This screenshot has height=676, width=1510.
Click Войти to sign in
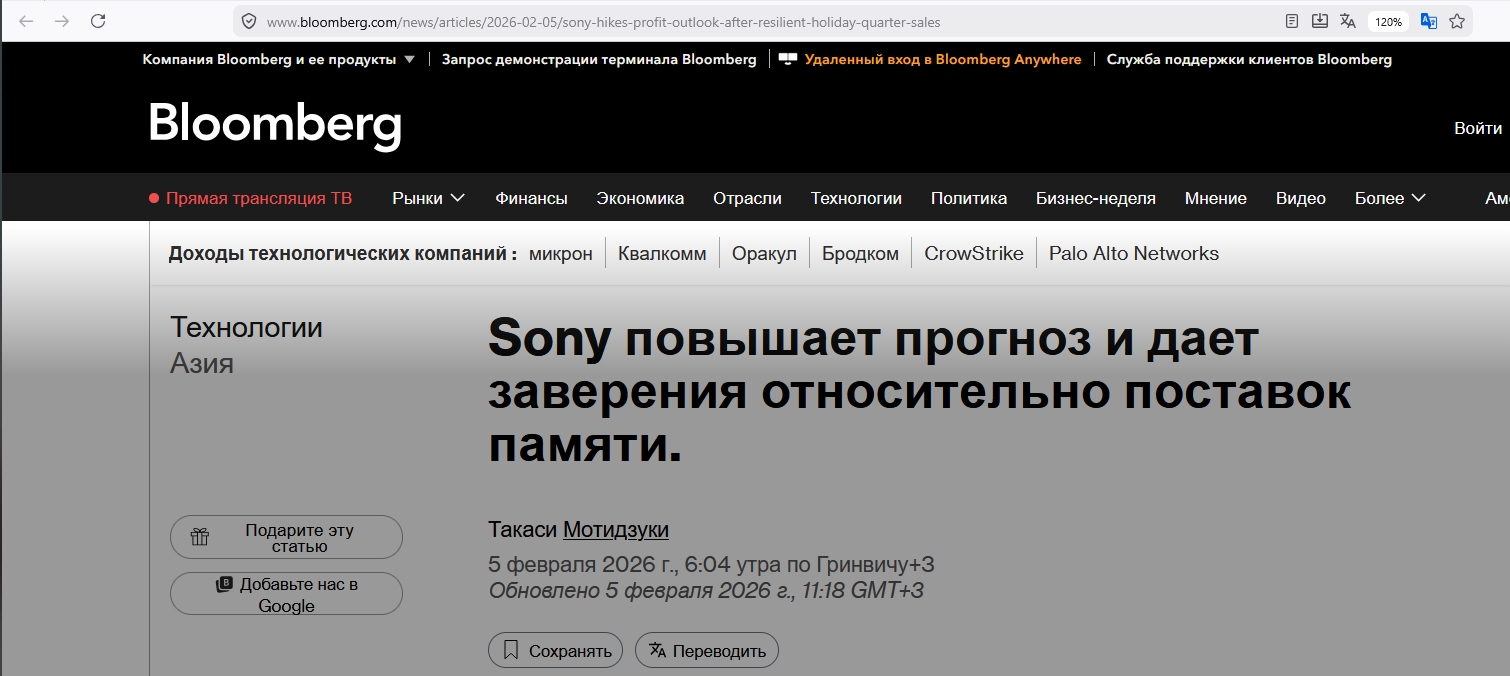click(1478, 128)
